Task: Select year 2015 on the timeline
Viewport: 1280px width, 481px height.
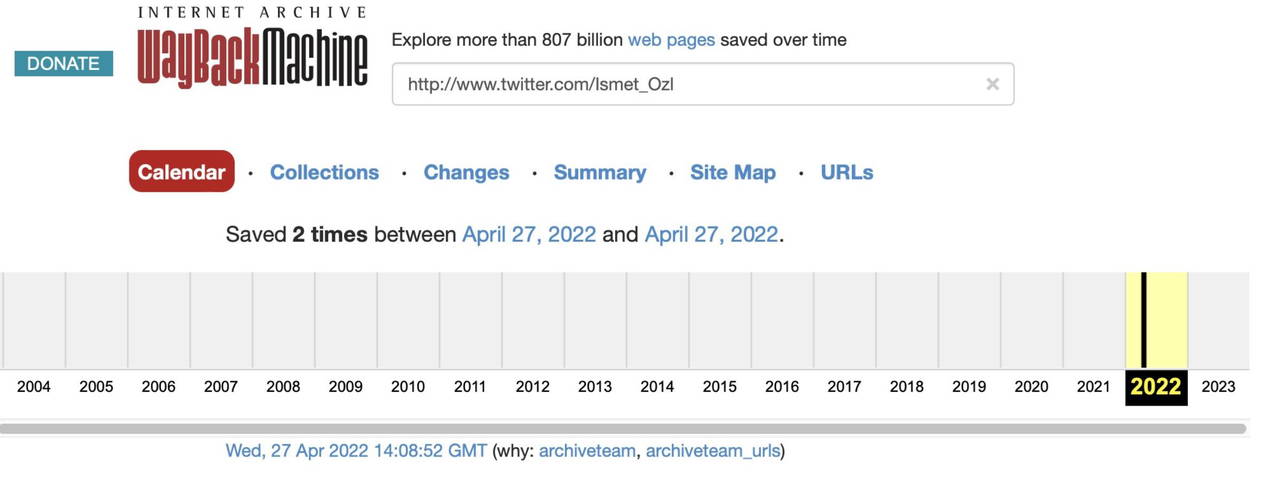Action: point(719,387)
